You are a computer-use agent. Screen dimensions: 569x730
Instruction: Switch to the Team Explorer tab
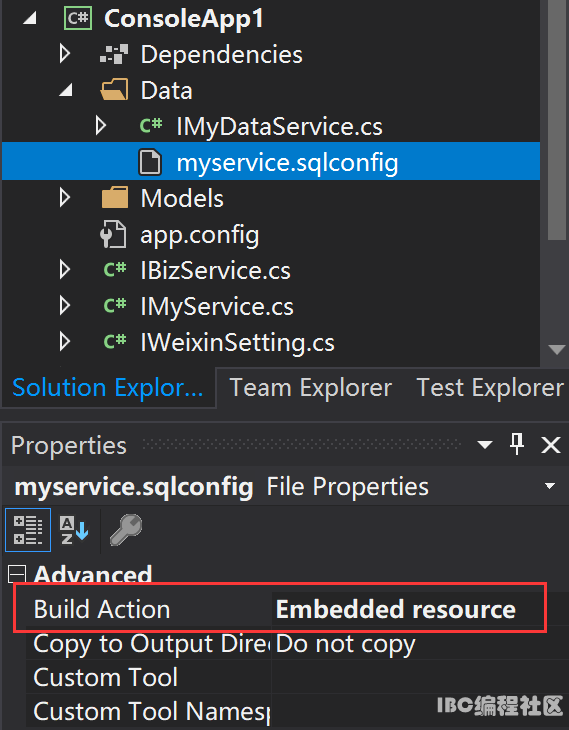(311, 387)
